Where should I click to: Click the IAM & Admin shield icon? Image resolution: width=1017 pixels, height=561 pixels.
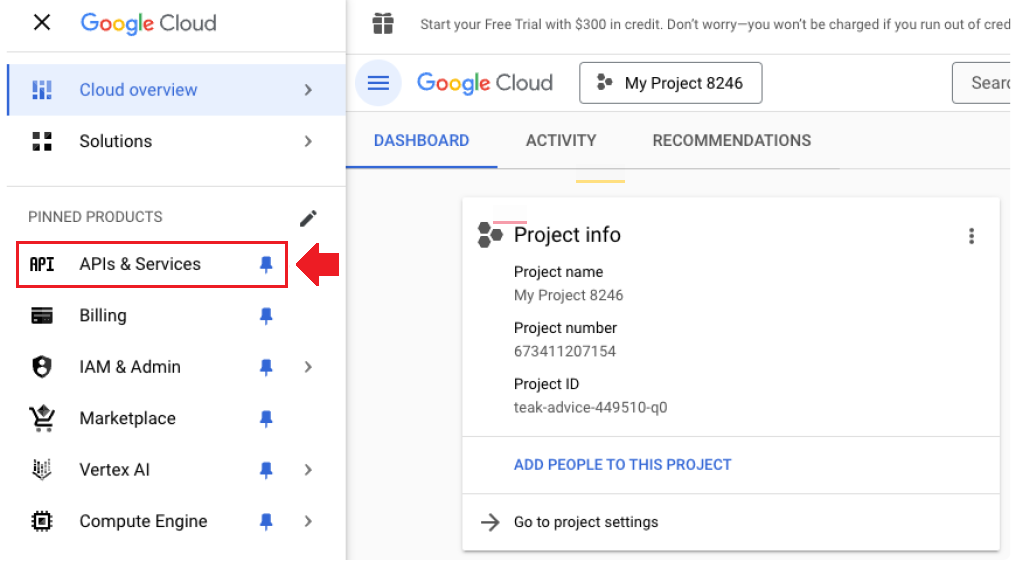tap(42, 367)
